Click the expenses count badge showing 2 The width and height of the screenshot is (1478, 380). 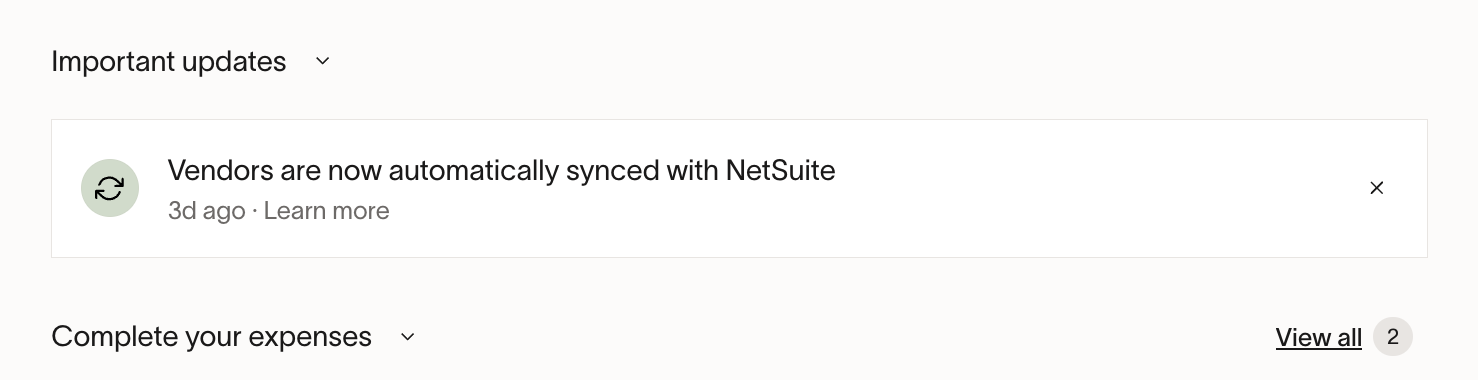point(1393,337)
